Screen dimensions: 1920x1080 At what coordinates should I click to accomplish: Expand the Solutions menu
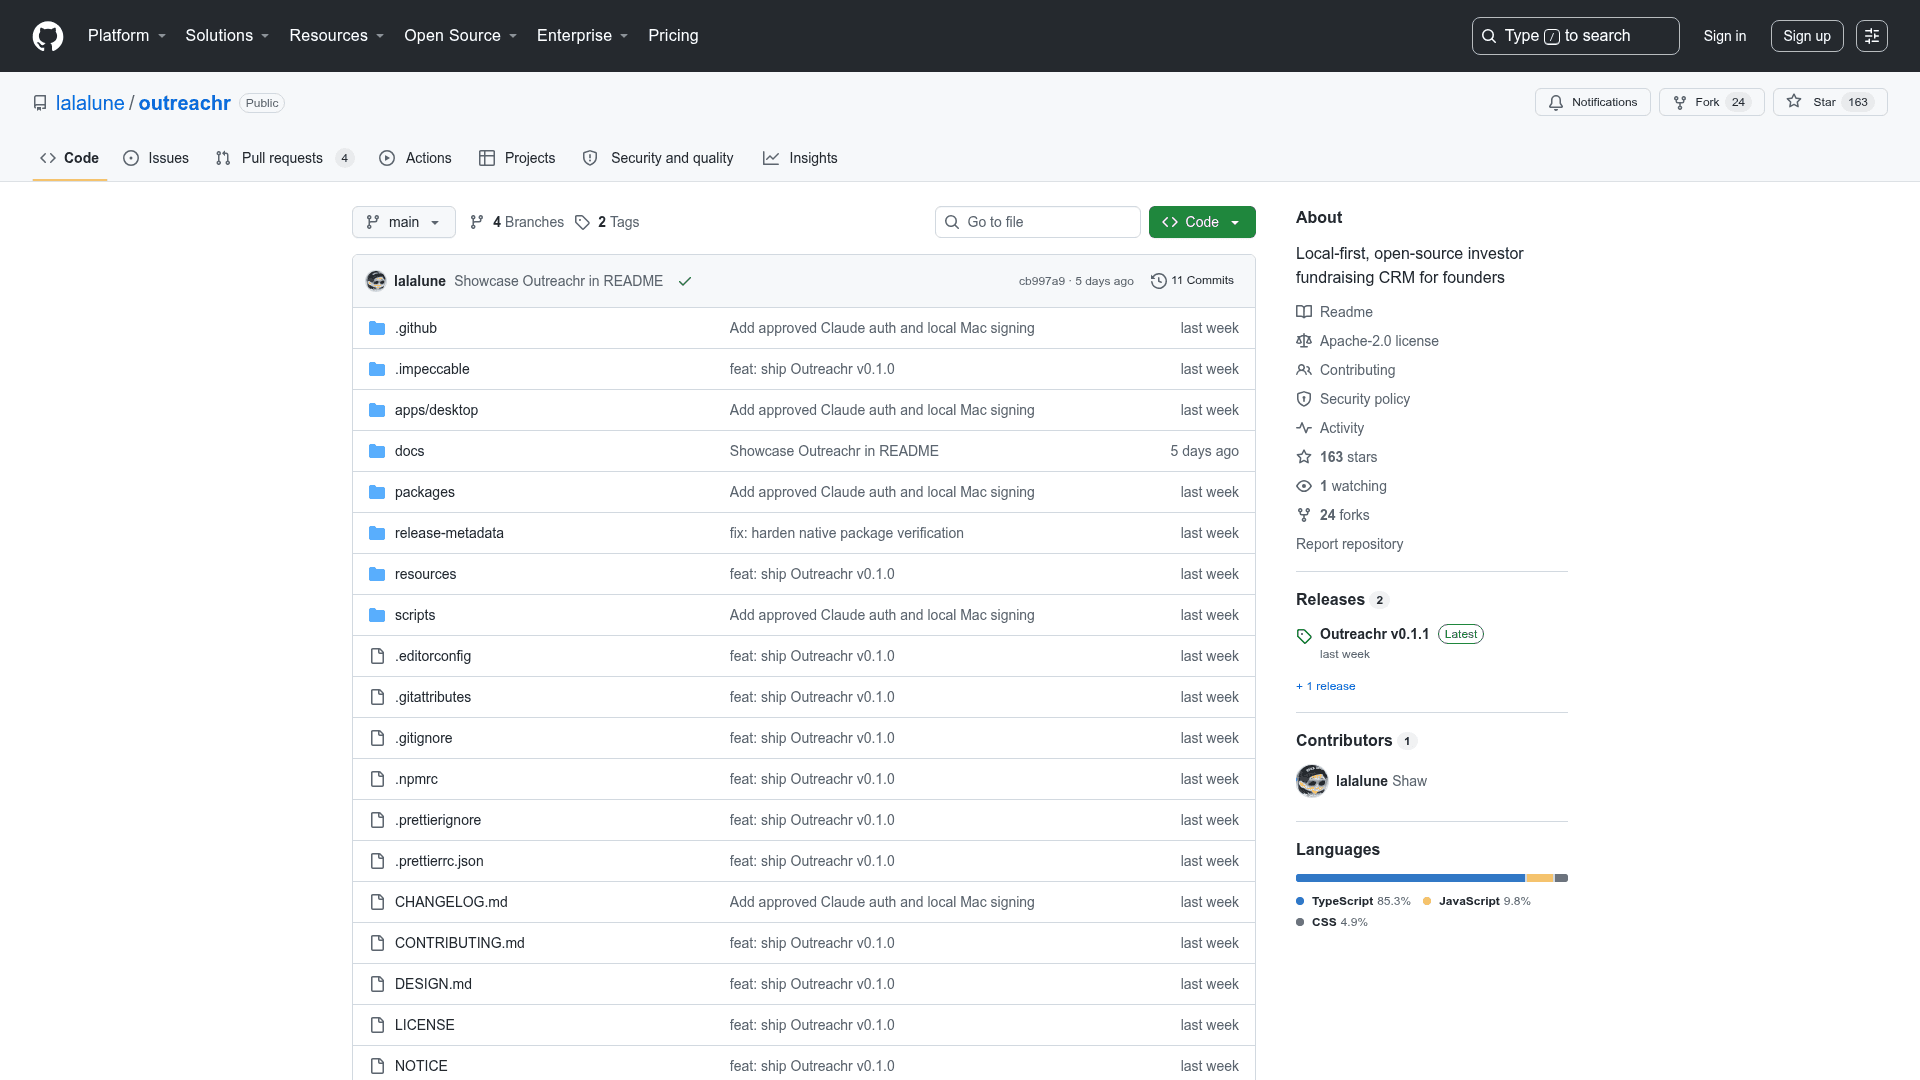coord(227,36)
